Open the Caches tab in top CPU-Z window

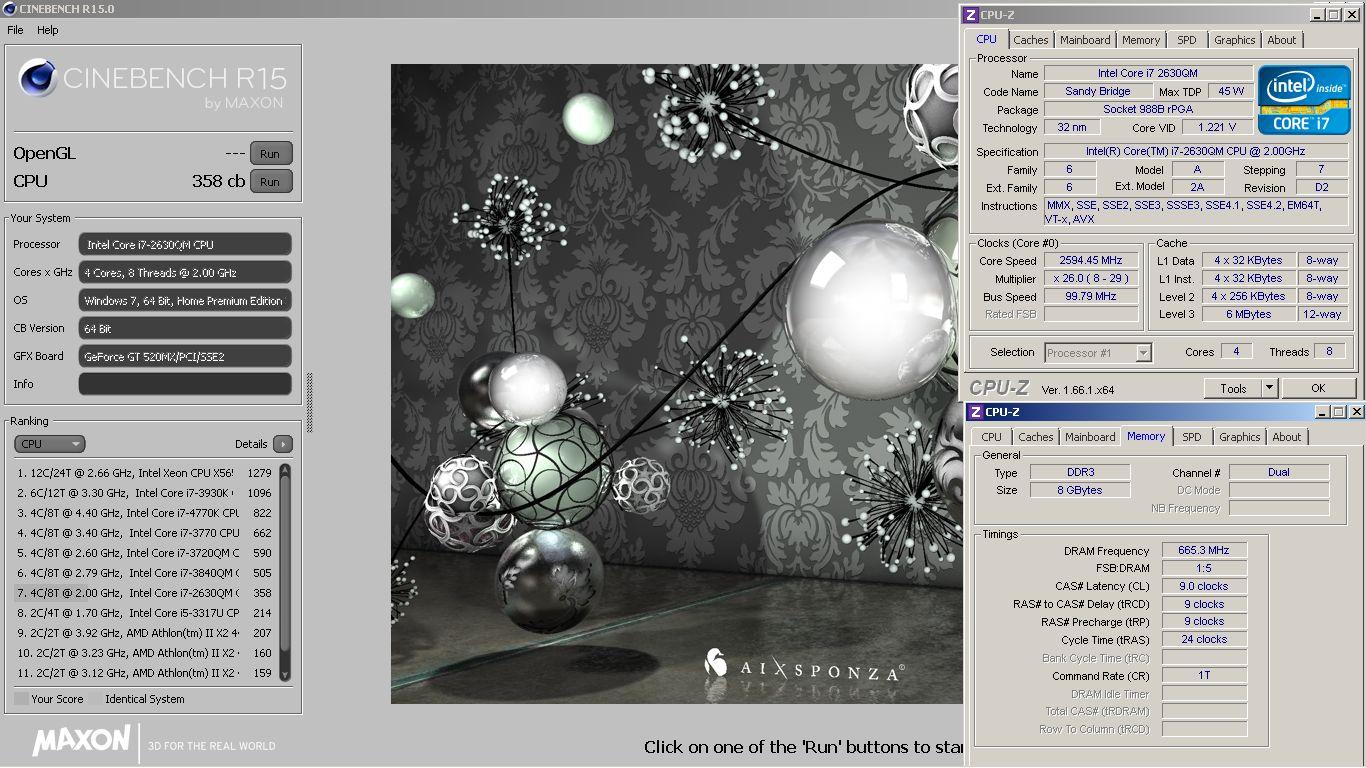[x=1031, y=40]
